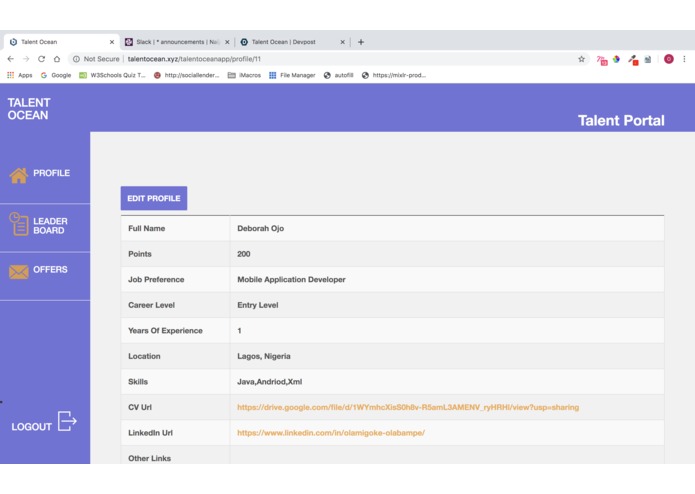
Task: Open the autofill bookmark
Action: [339, 75]
